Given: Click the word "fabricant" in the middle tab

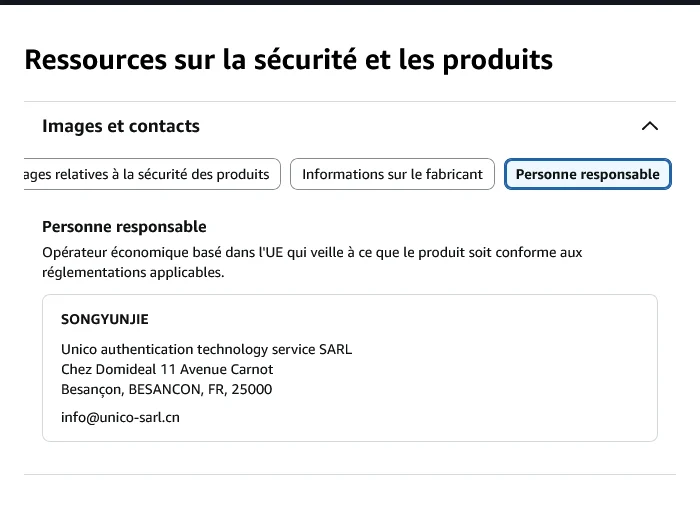Looking at the screenshot, I should click(454, 174).
